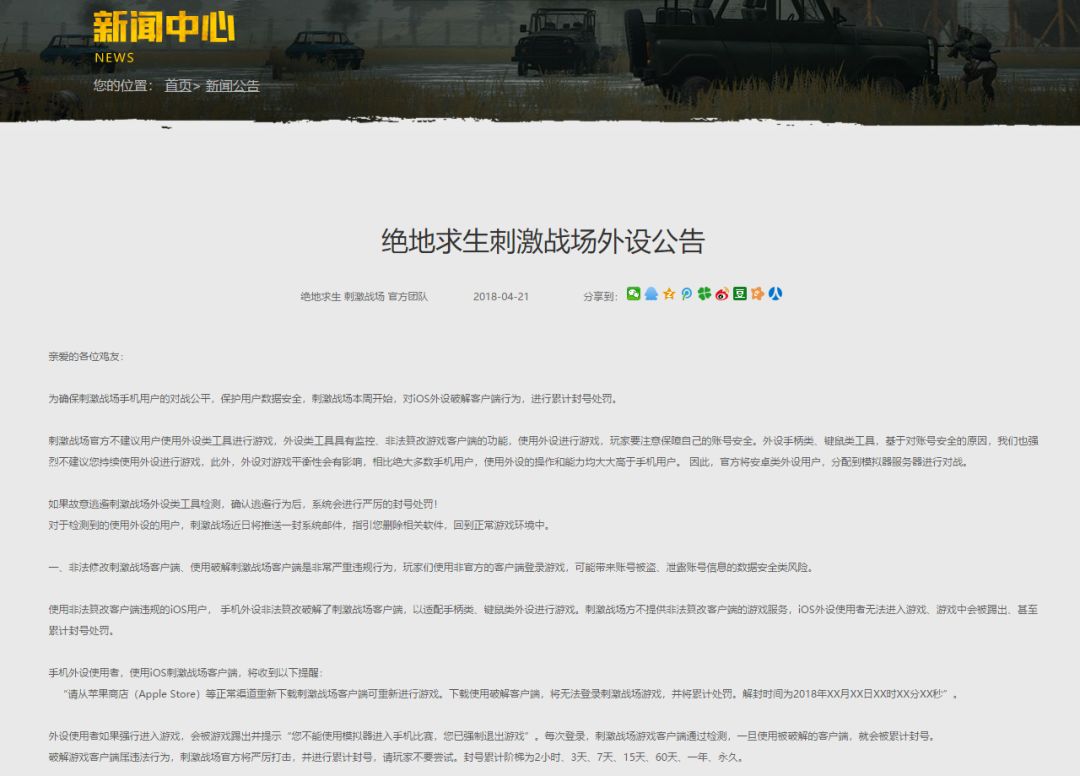
Task: Click the author 绝地求生 刺激战场 官方团队
Action: click(364, 297)
